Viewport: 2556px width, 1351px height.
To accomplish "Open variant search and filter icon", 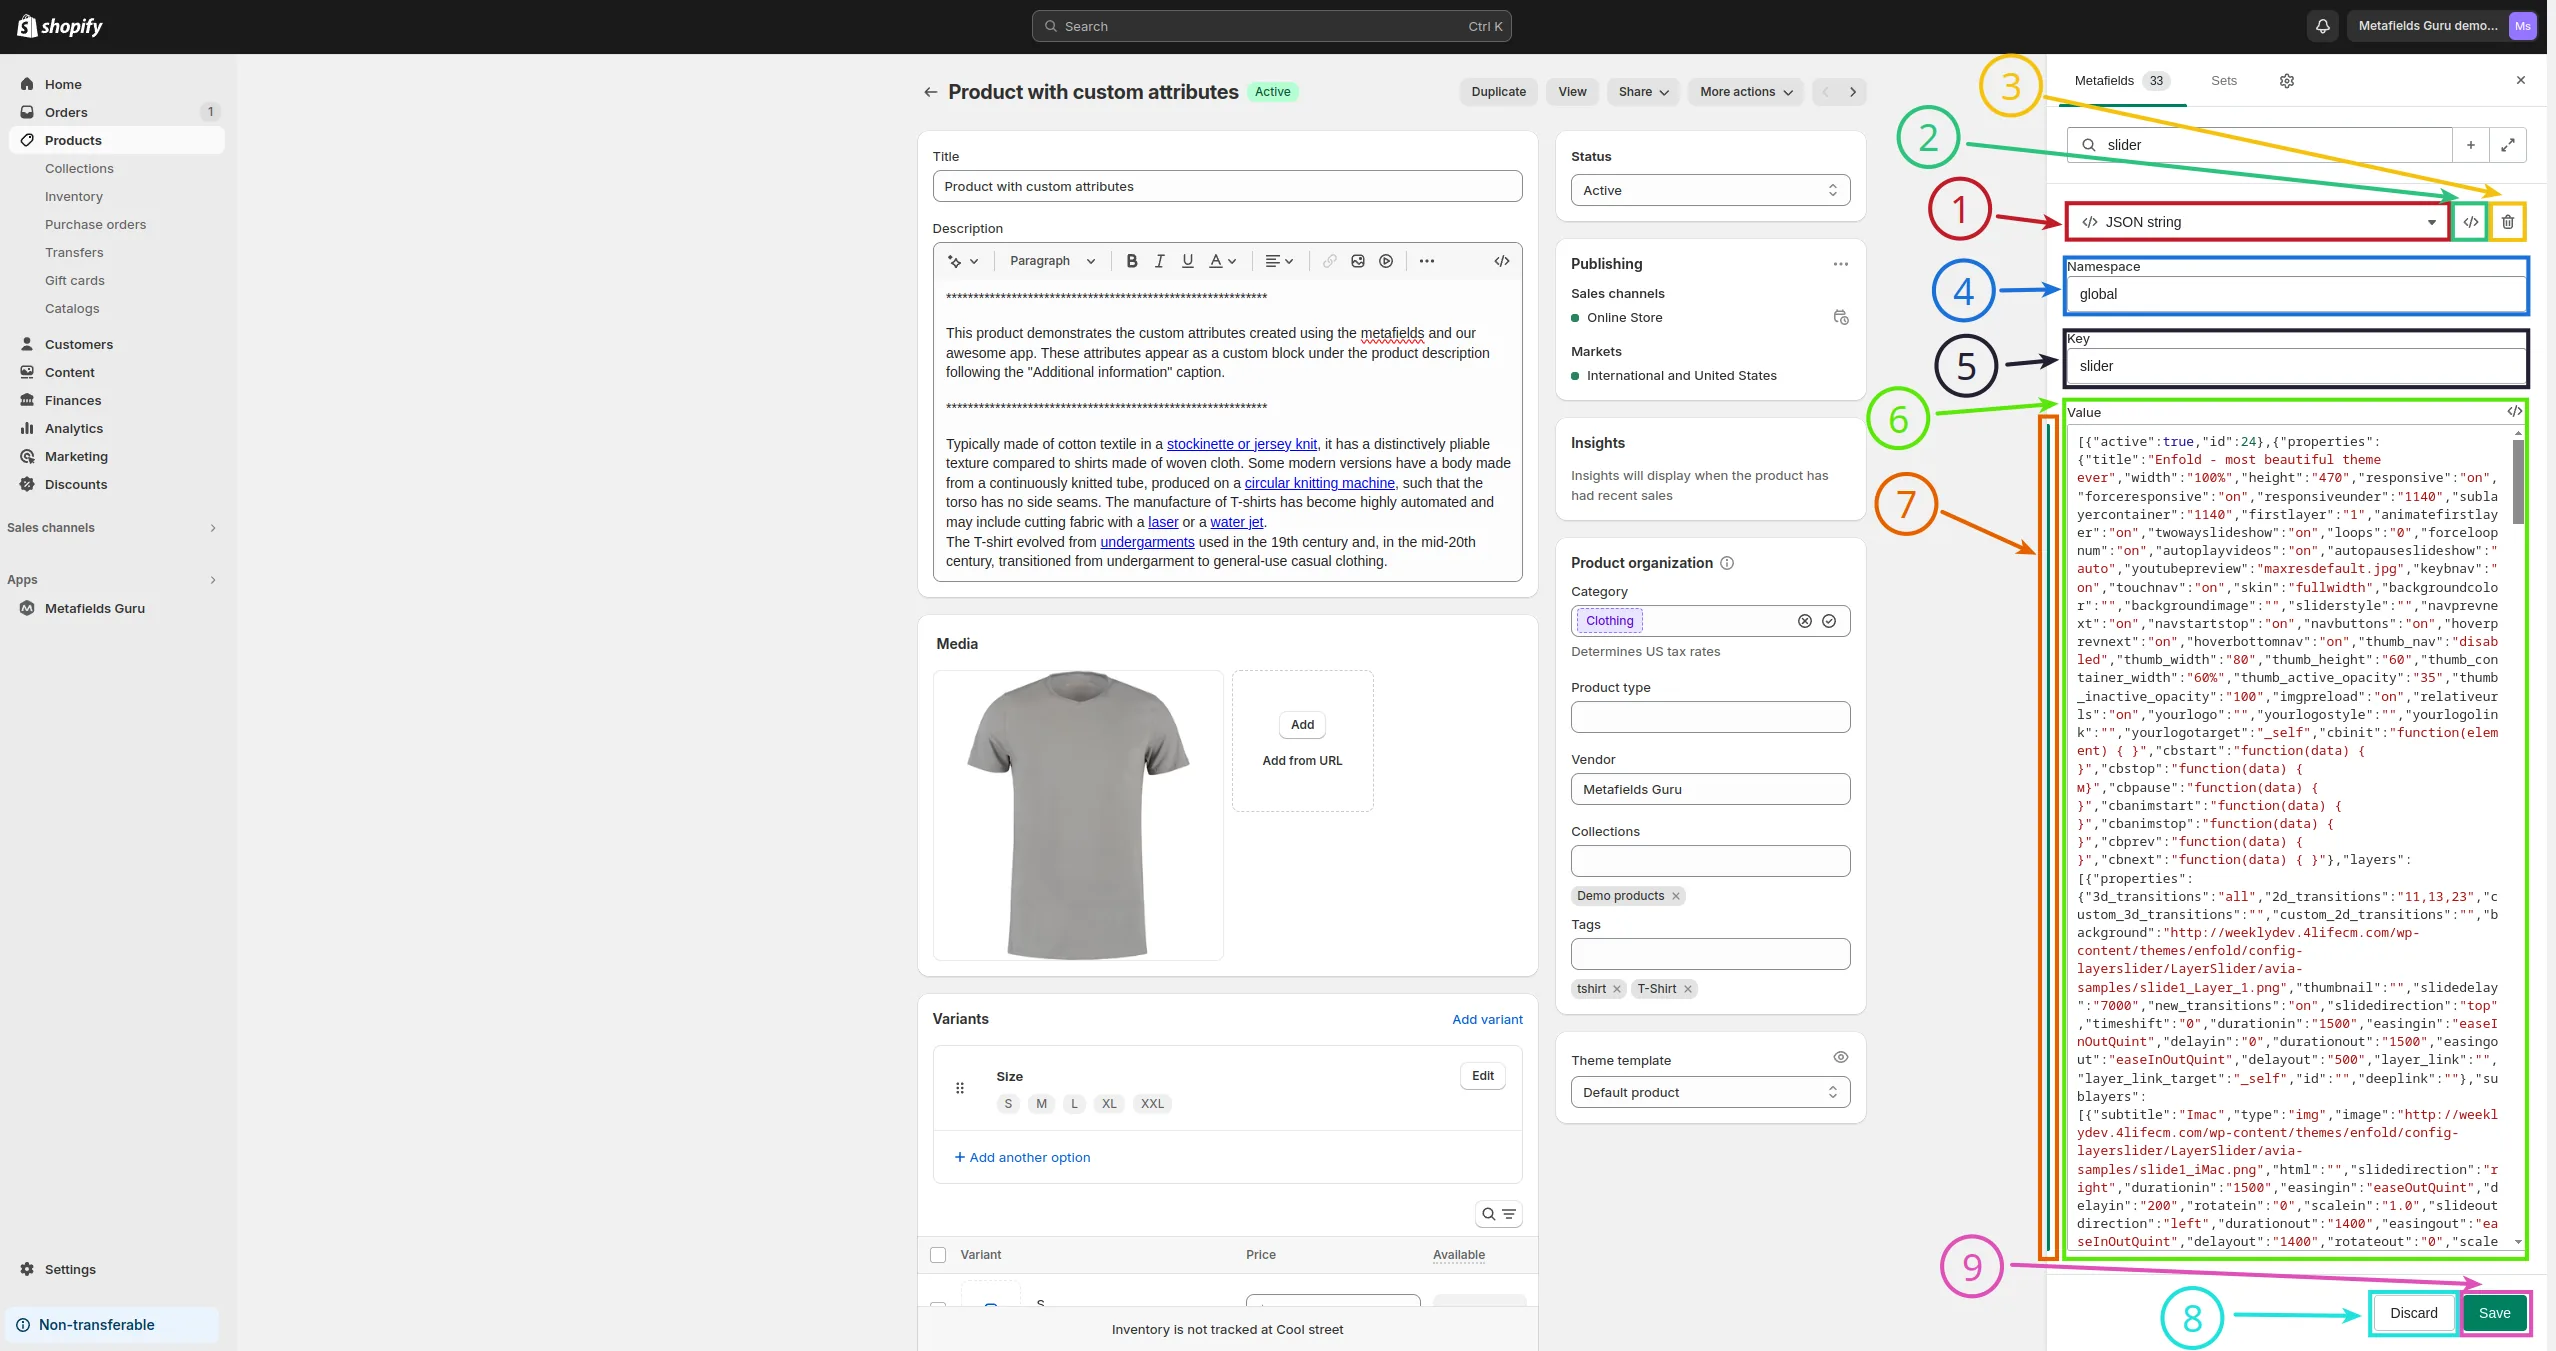I will pos(1498,1214).
